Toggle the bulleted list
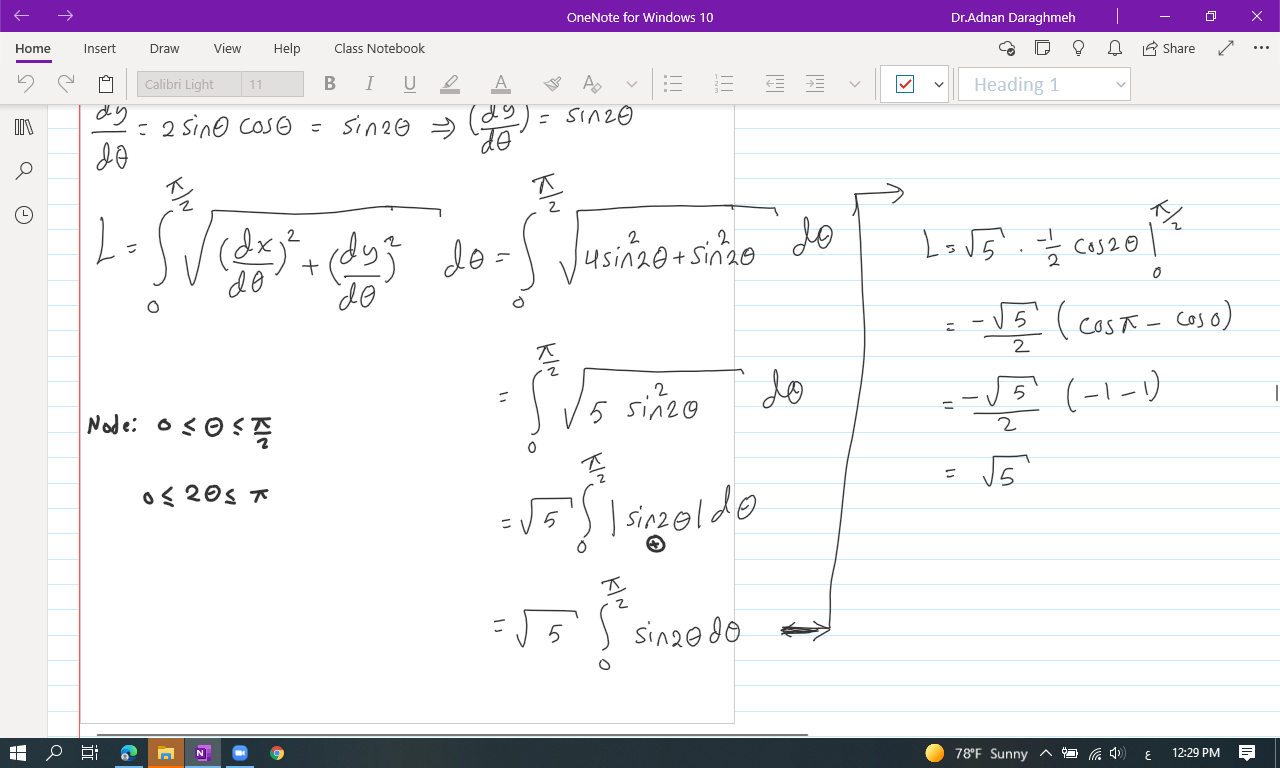Viewport: 1280px width, 768px height. 673,84
